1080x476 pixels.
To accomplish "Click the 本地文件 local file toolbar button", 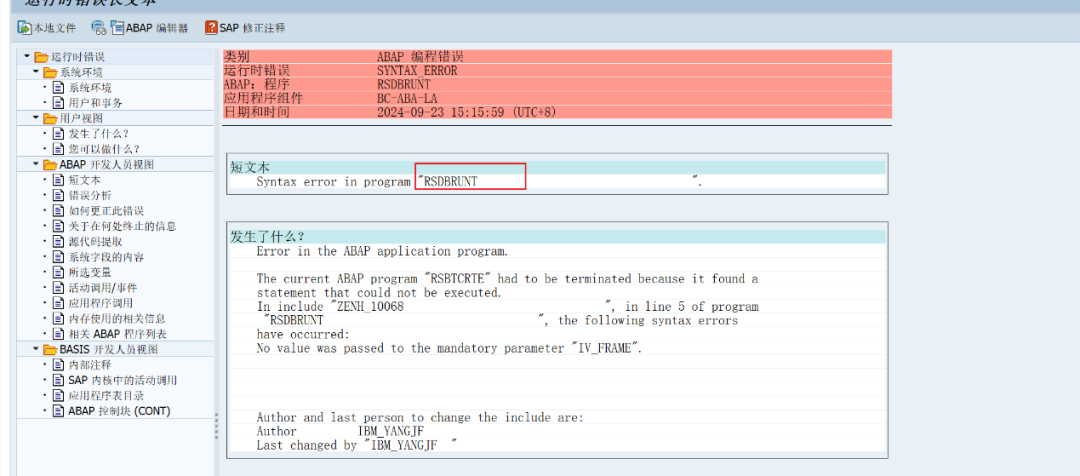I will 46,28.
